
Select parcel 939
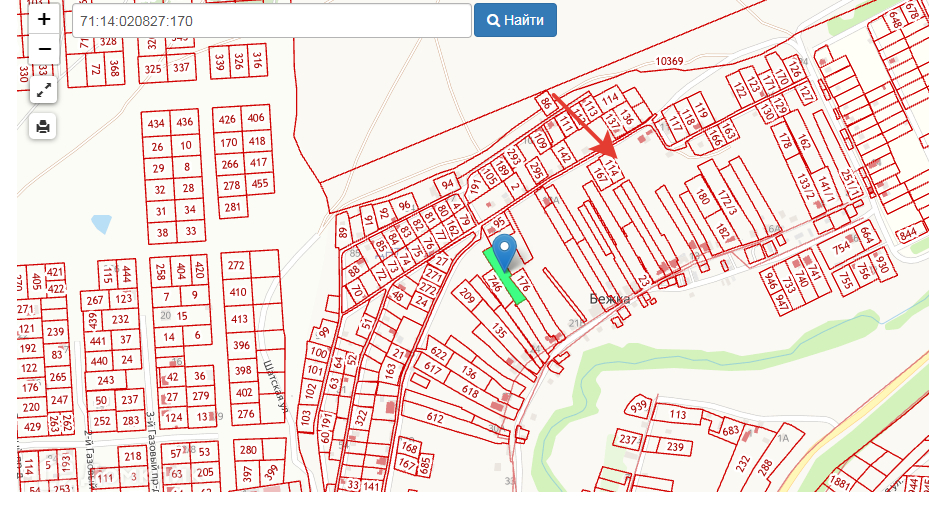tap(638, 407)
